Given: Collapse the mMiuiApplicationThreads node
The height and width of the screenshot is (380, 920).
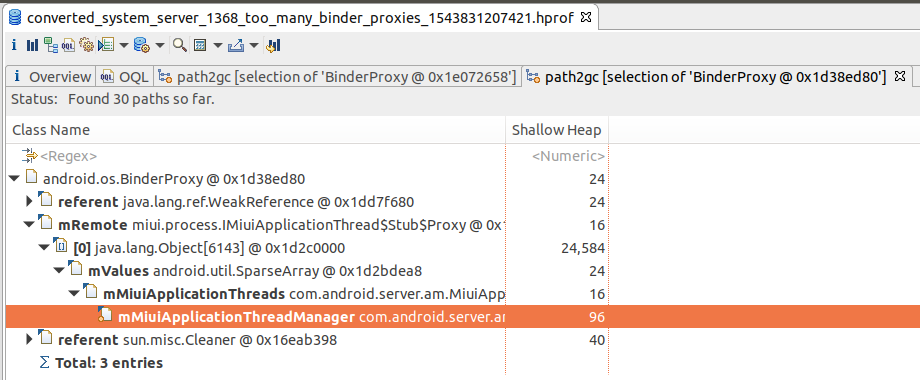Looking at the screenshot, I should point(74,294).
